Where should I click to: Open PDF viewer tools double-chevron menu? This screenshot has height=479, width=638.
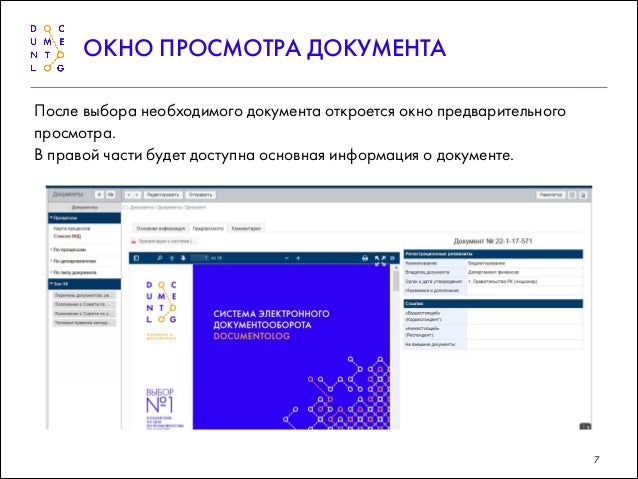coord(392,258)
